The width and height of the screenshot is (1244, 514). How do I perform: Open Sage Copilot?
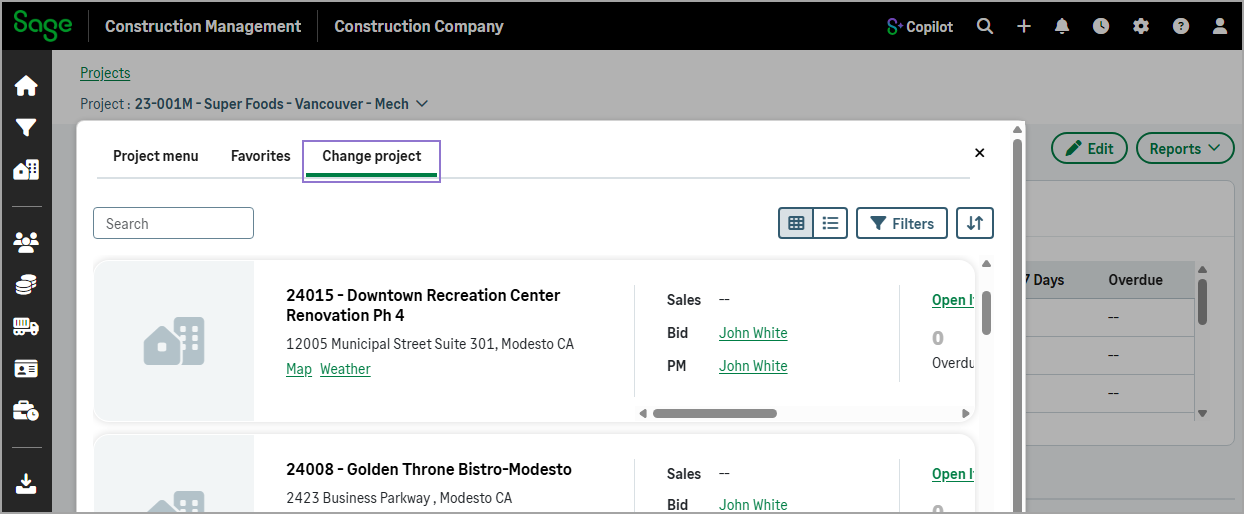[920, 27]
